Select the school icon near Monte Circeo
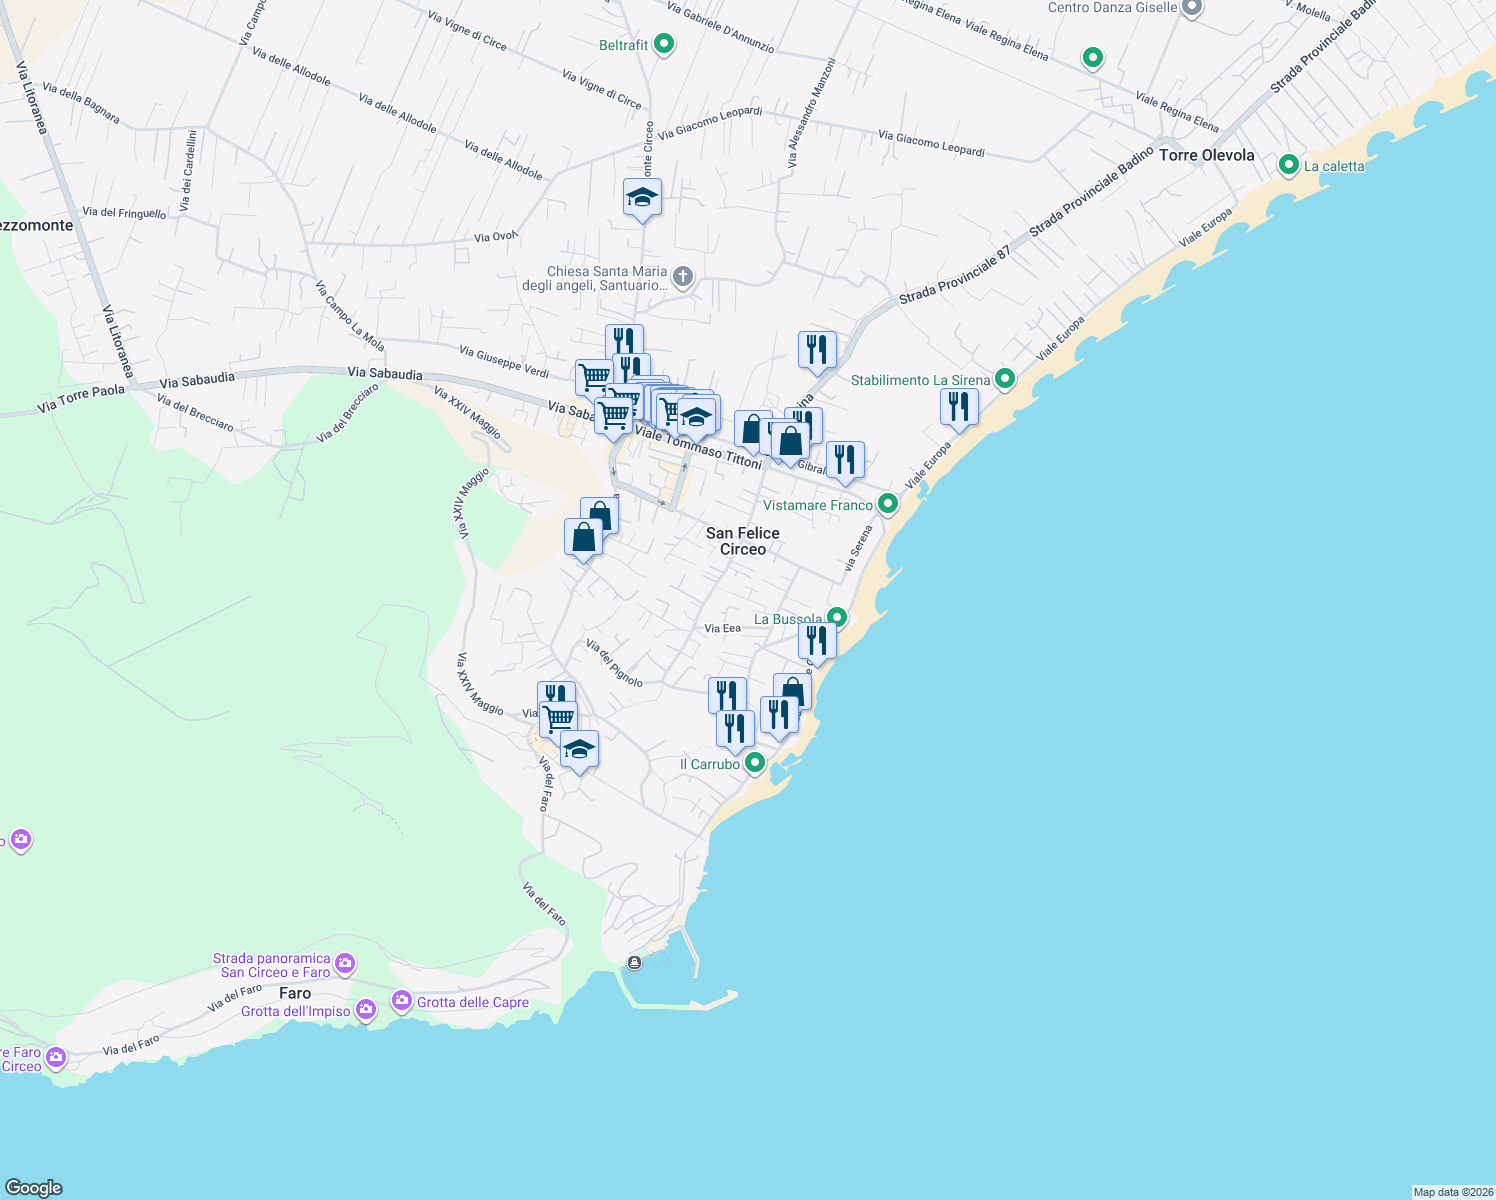This screenshot has width=1496, height=1200. click(641, 199)
